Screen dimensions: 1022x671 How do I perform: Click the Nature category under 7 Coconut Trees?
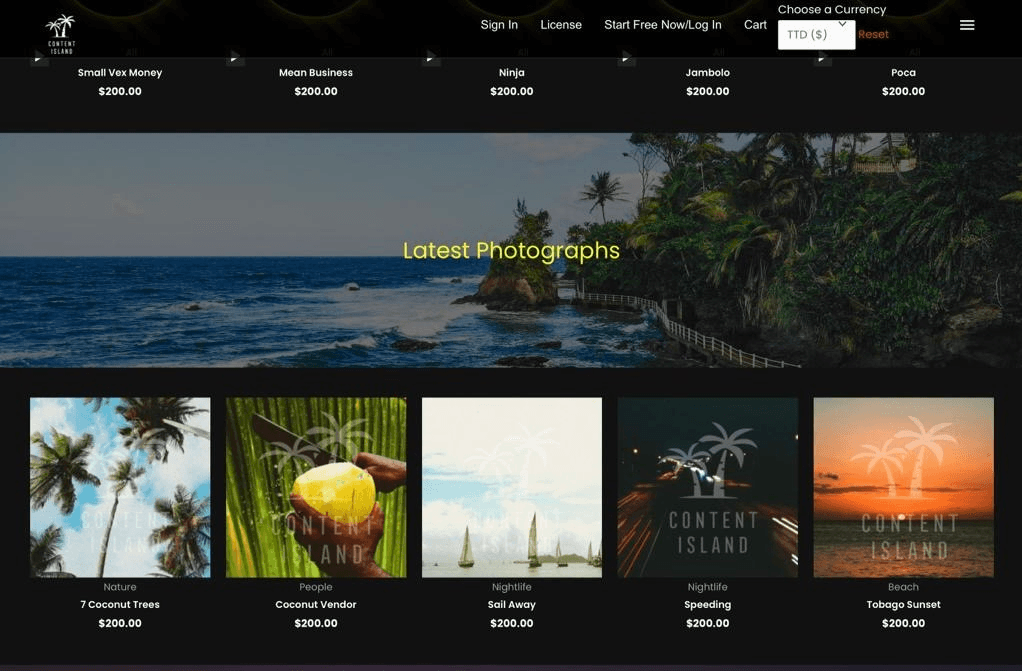[x=120, y=587]
